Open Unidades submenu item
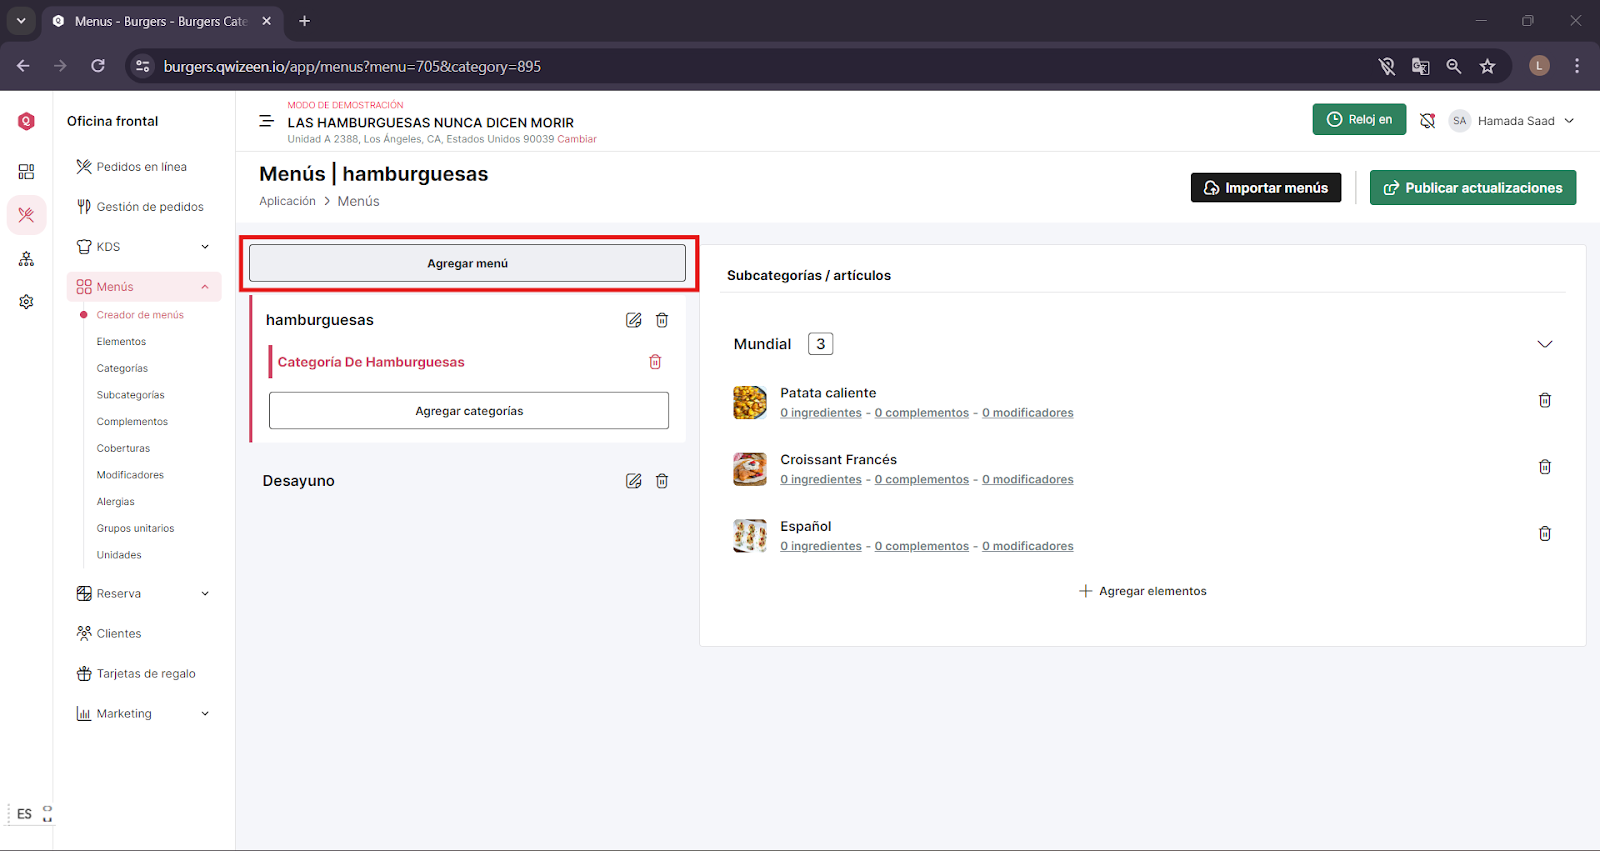 tap(119, 555)
